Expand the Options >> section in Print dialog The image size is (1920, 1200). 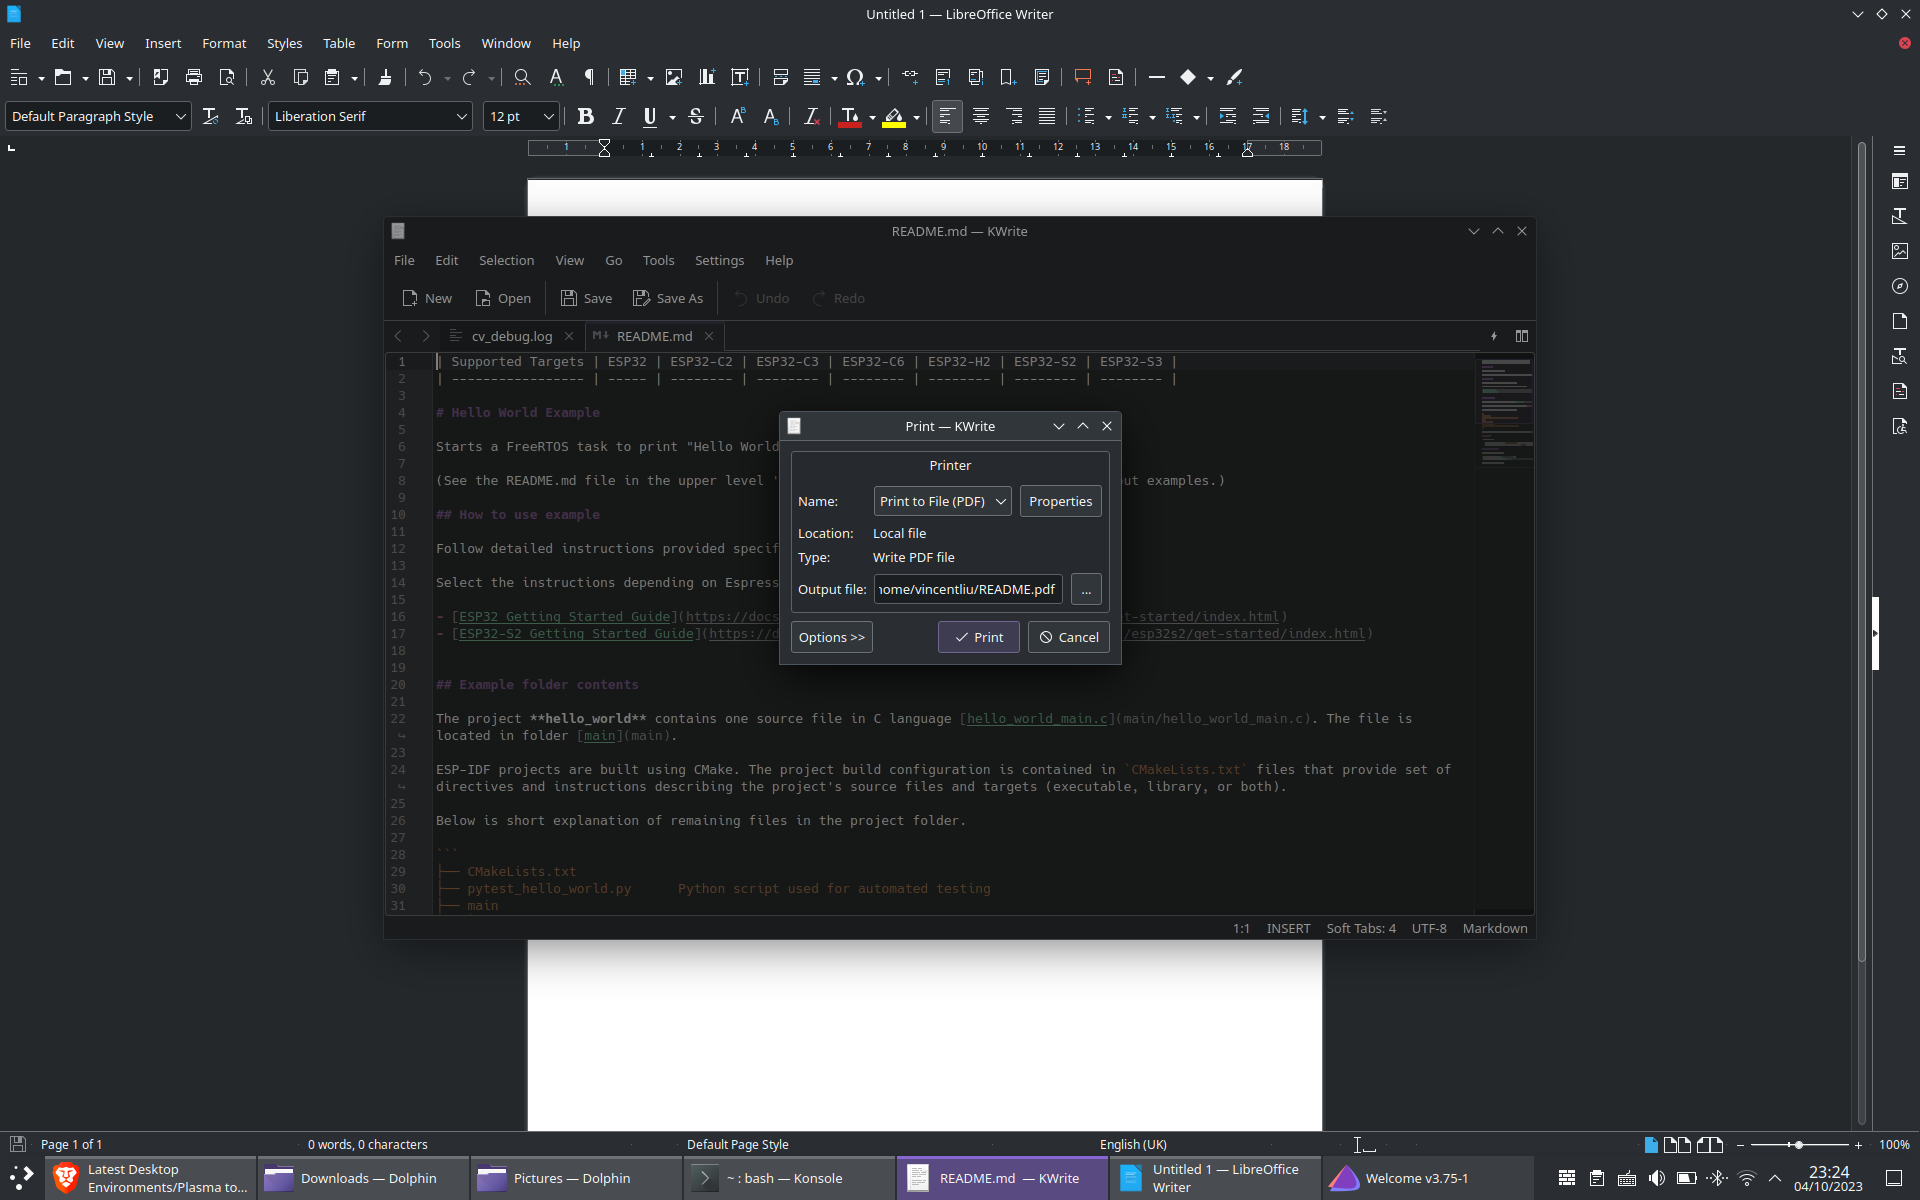click(x=831, y=637)
